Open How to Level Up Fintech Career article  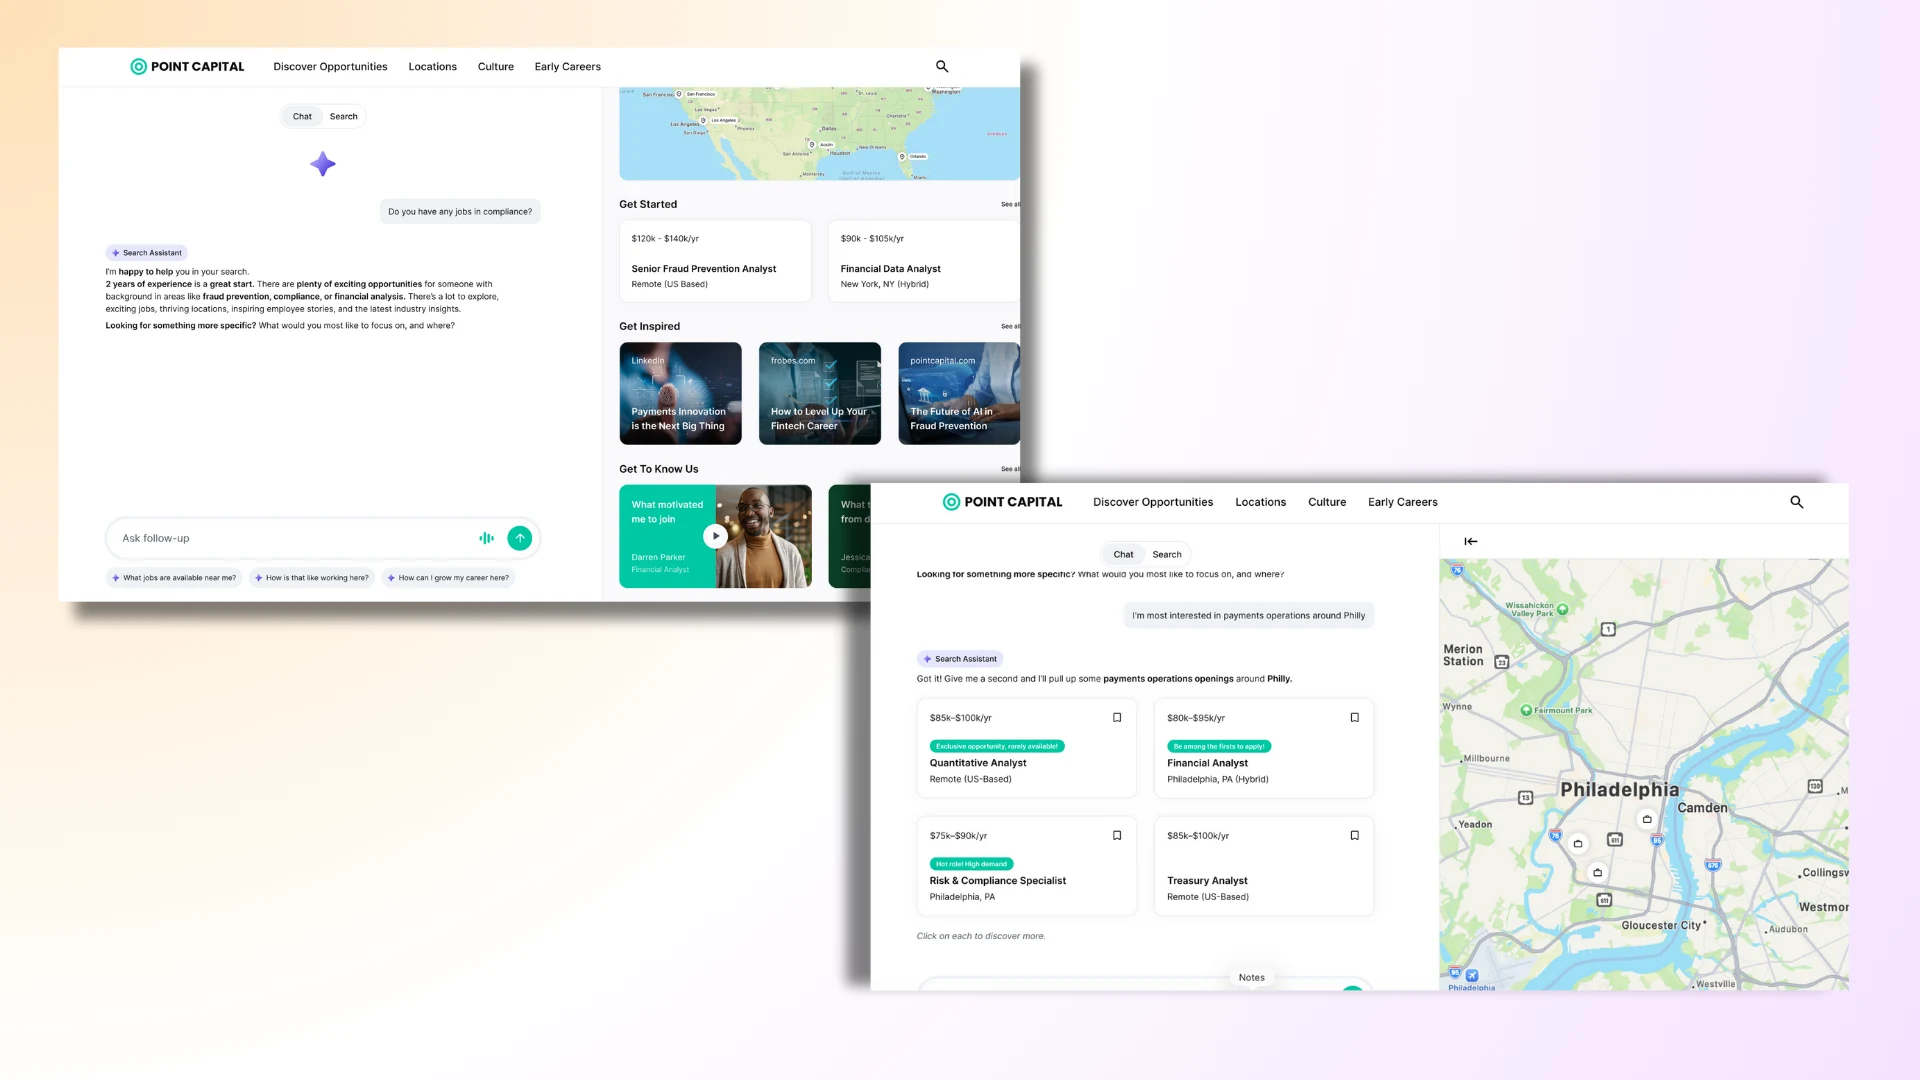click(819, 393)
